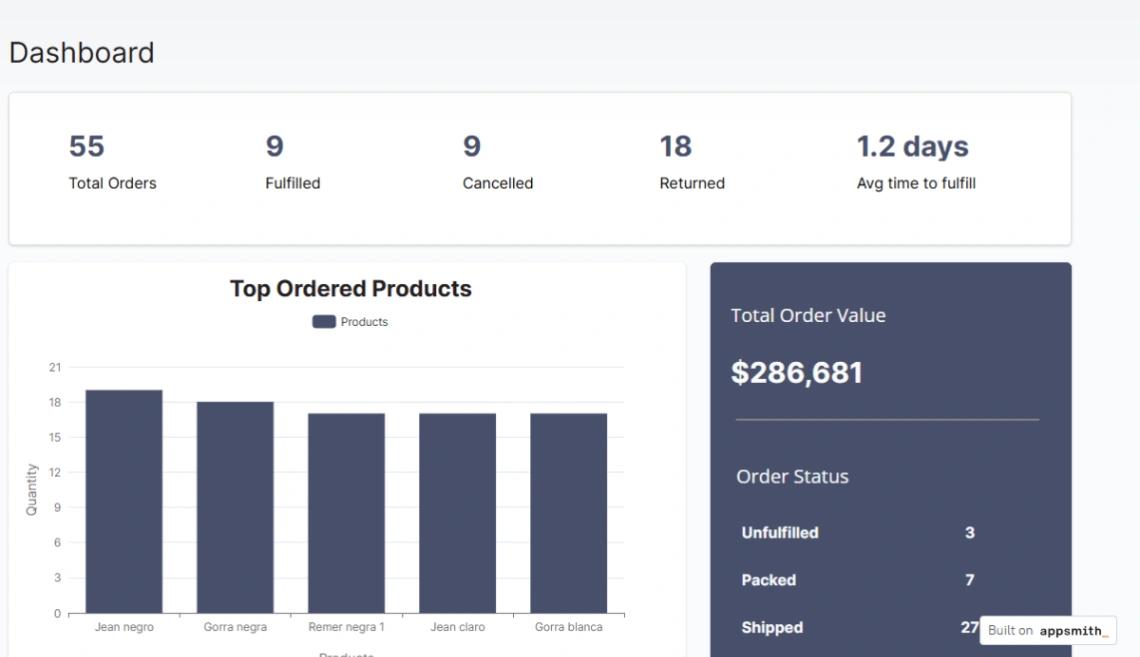This screenshot has height=657, width=1140.
Task: Click the Top Ordered Products title
Action: tap(350, 289)
